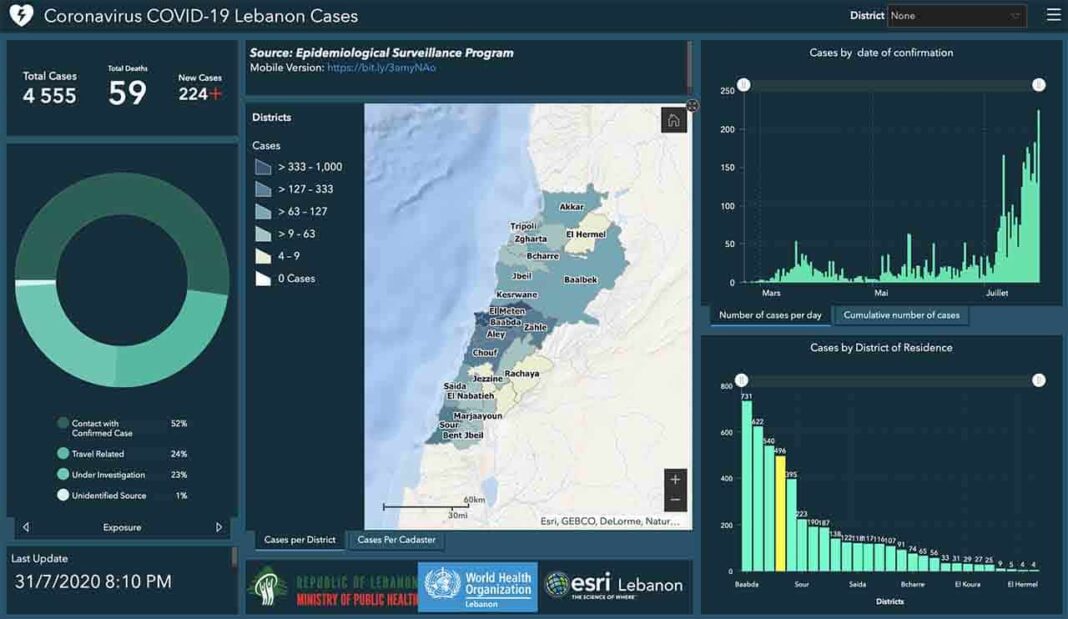Zoom in using the map plus button
This screenshot has height=619, width=1068.
[x=675, y=479]
